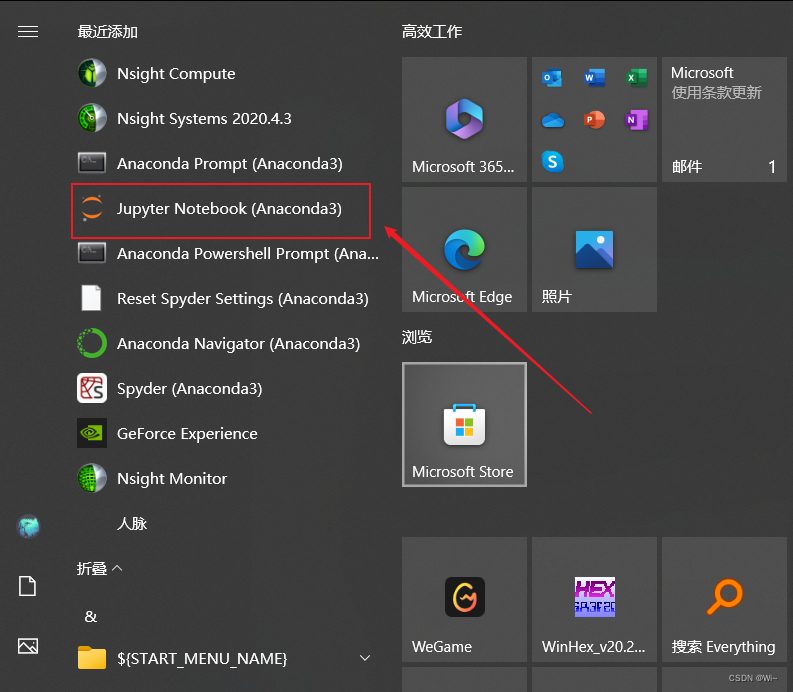Screen dimensions: 793x692
Task: Select Nsight Systems 2020.4.3 entry text
Action: coord(204,118)
